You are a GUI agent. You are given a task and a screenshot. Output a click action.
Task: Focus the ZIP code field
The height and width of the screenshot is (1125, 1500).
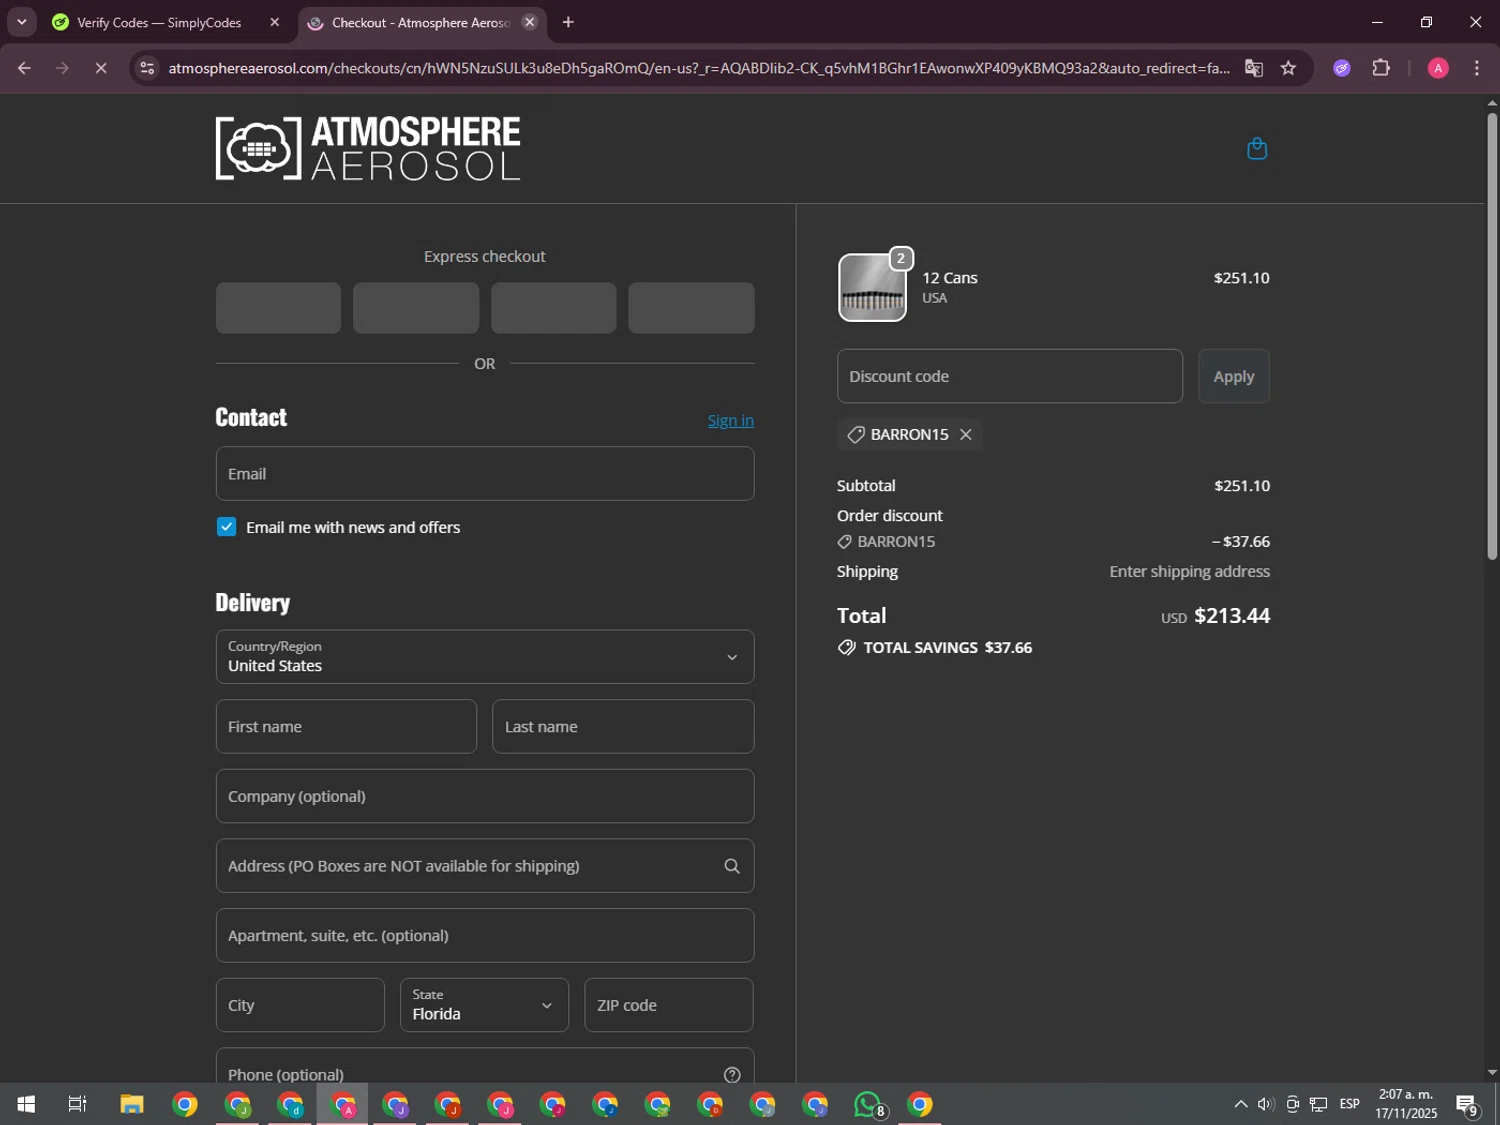pyautogui.click(x=669, y=1005)
